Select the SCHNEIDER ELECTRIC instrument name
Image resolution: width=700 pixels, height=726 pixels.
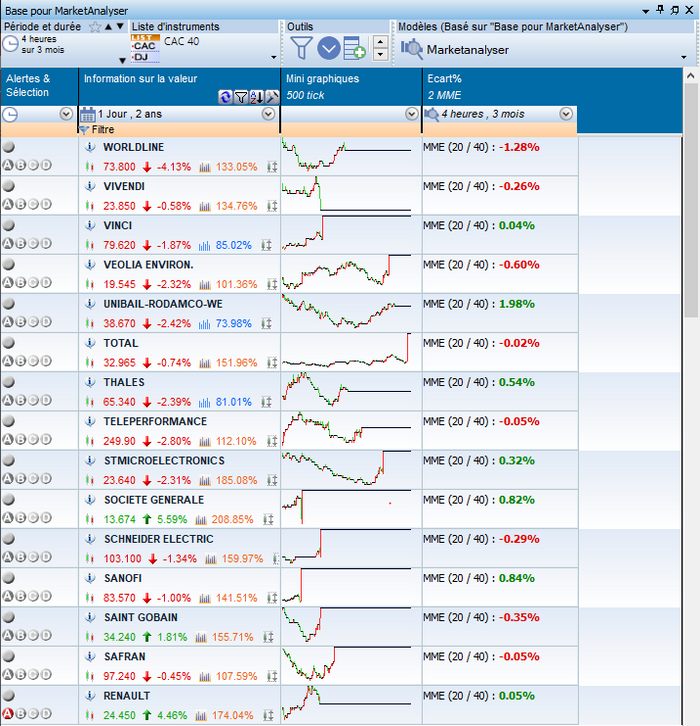point(159,539)
